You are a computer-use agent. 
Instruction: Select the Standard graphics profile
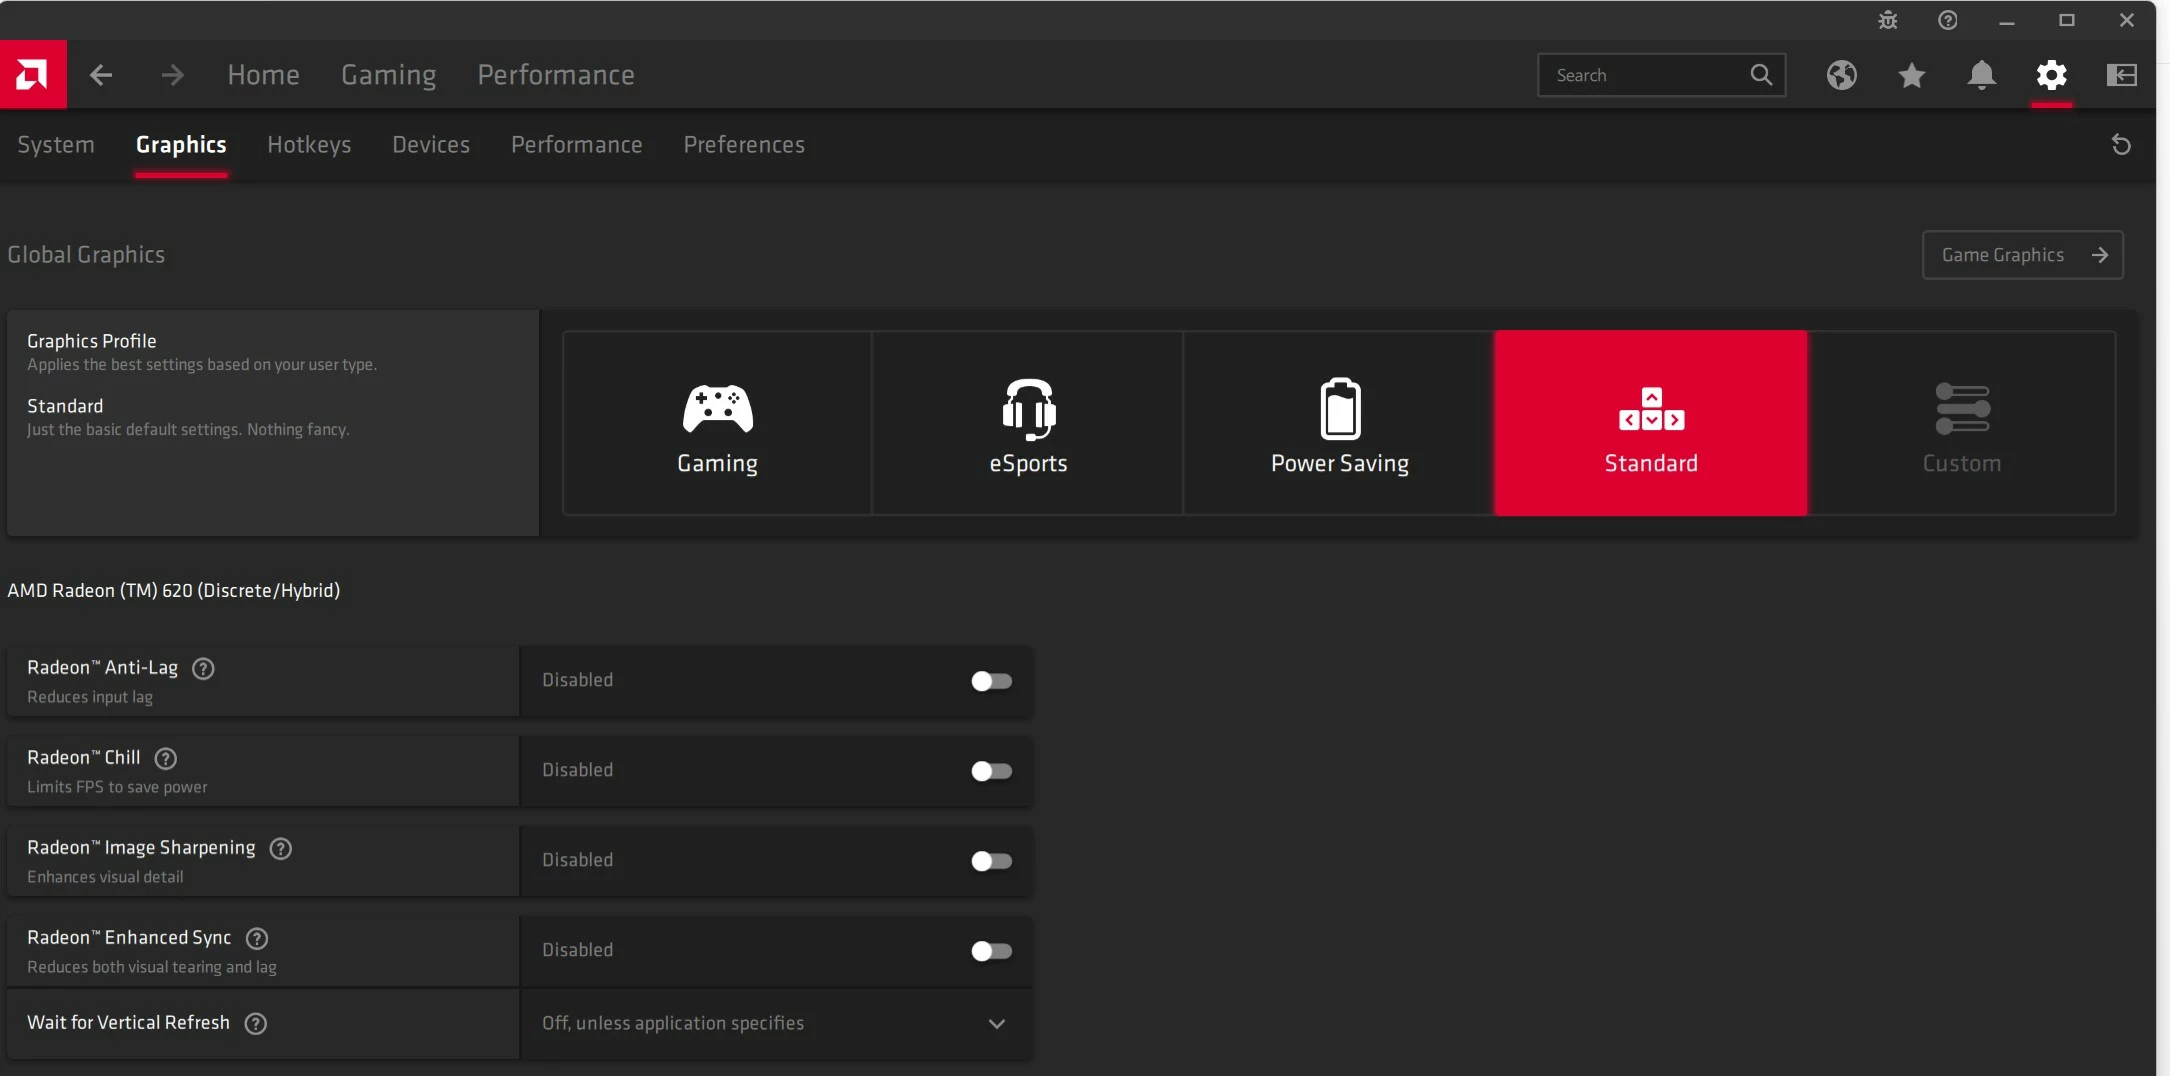pos(1651,423)
